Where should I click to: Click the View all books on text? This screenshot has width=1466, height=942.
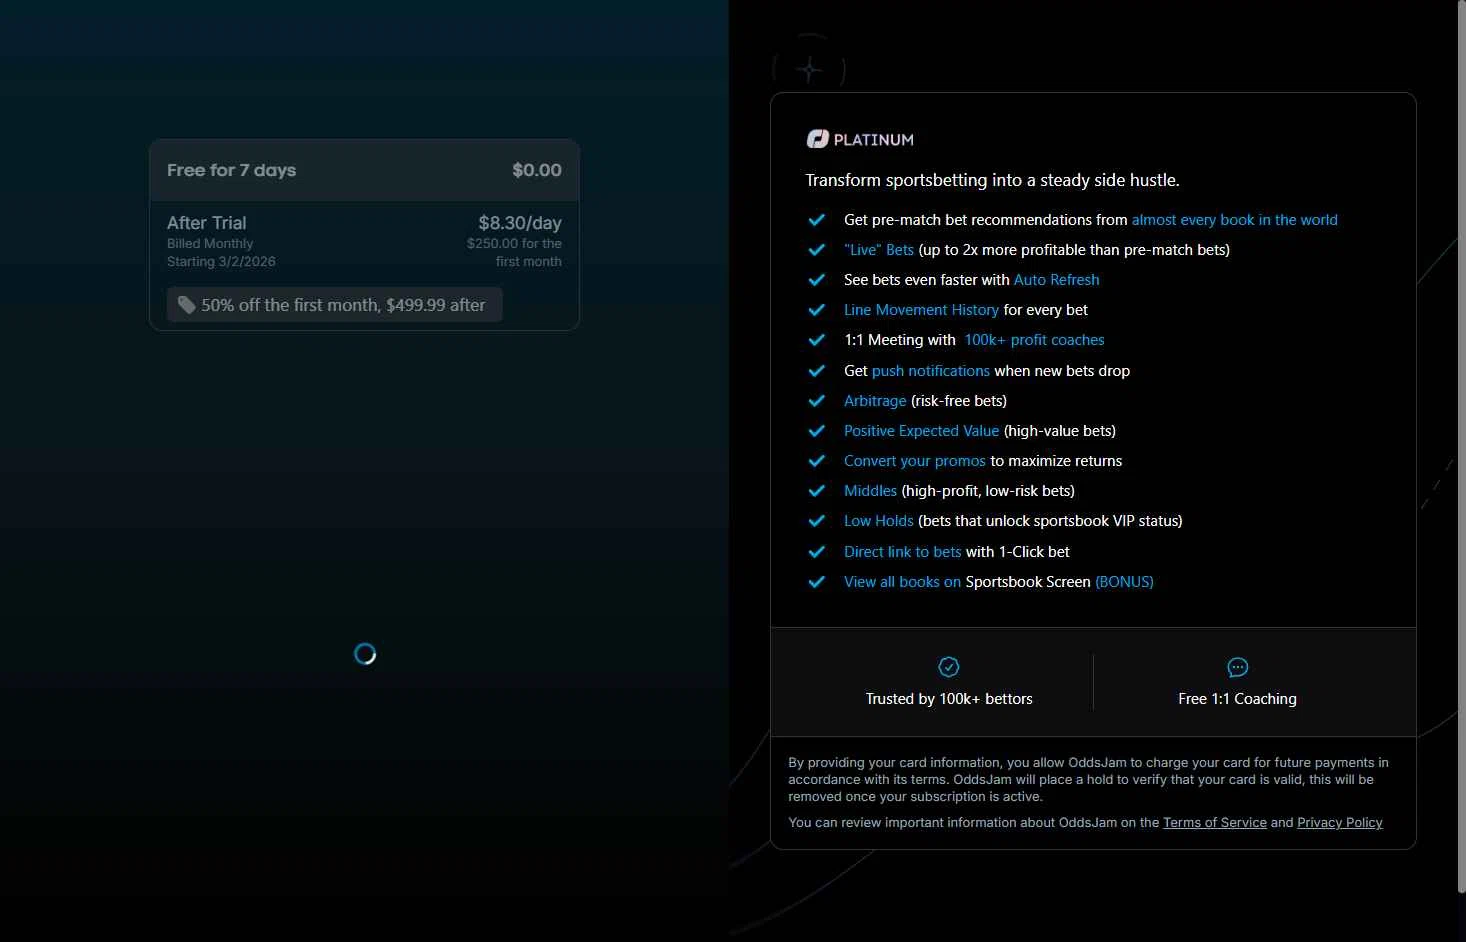pos(902,582)
